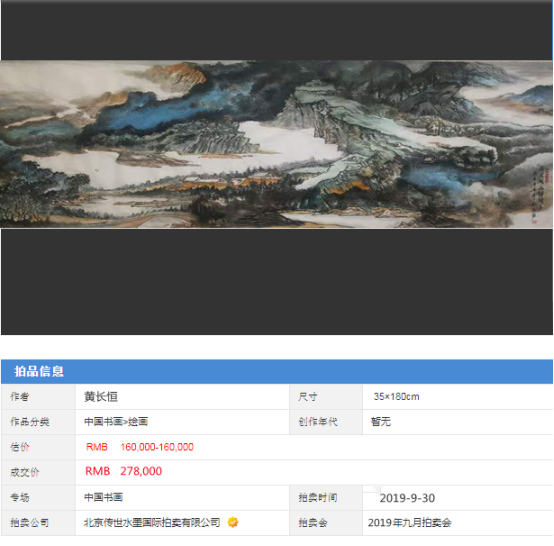Click the size value 35×180cm

(396, 397)
